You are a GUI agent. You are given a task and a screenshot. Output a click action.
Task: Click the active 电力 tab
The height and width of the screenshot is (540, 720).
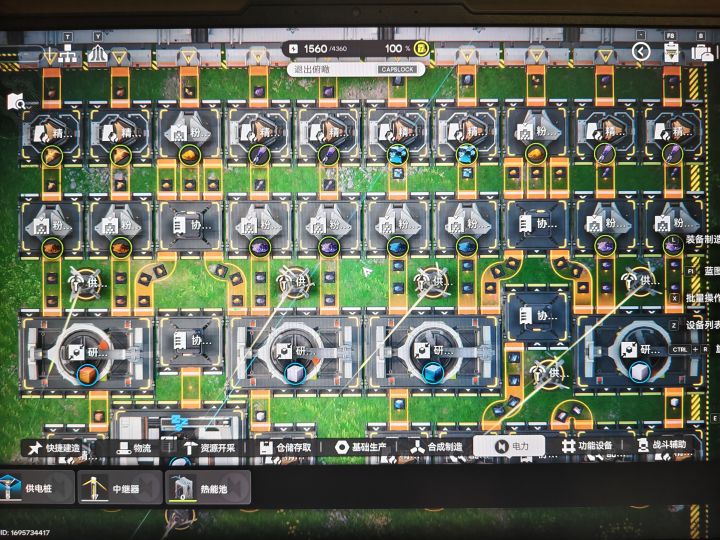pos(509,446)
